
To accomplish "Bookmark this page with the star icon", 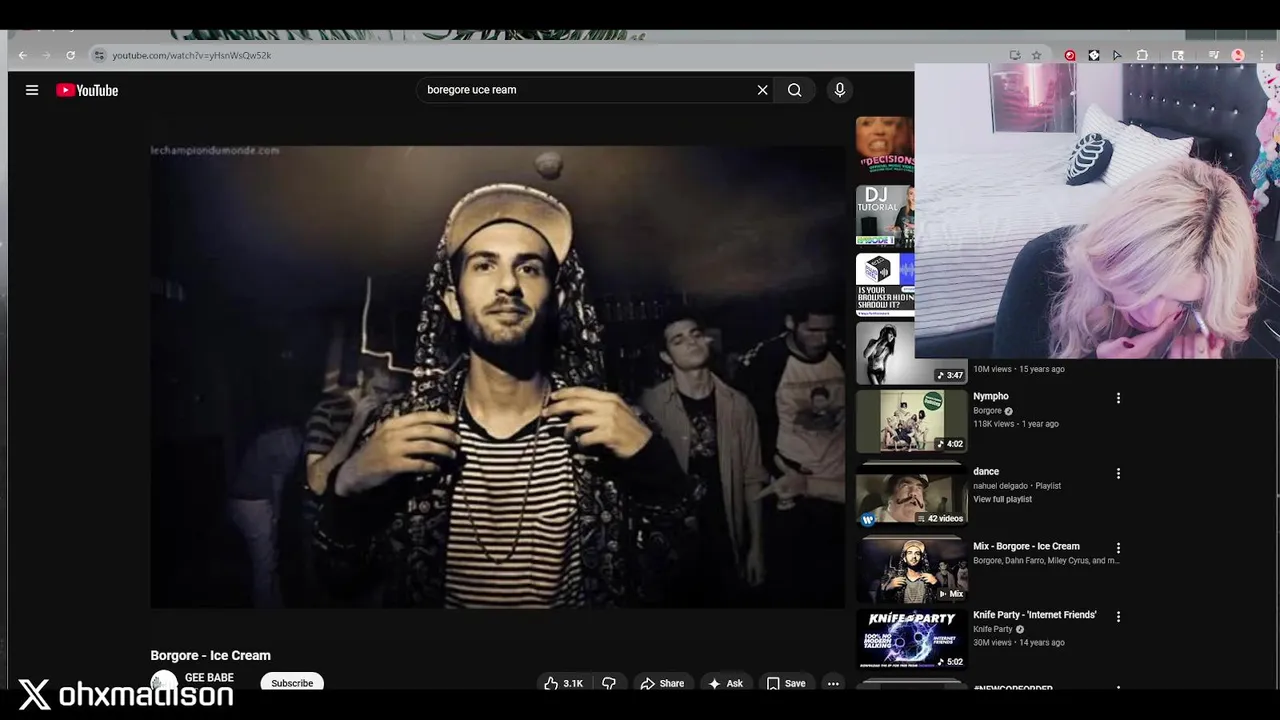I will coord(1037,55).
